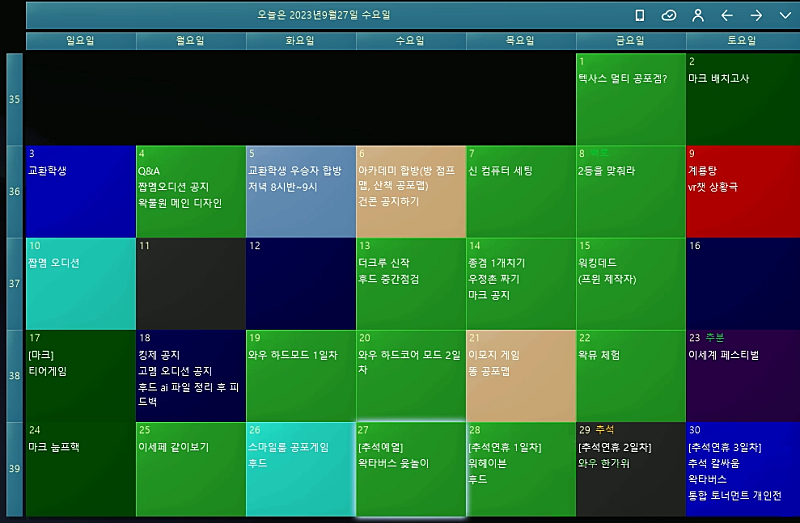800x523 pixels.
Task: Select the 수요일 column header
Action: (411, 41)
